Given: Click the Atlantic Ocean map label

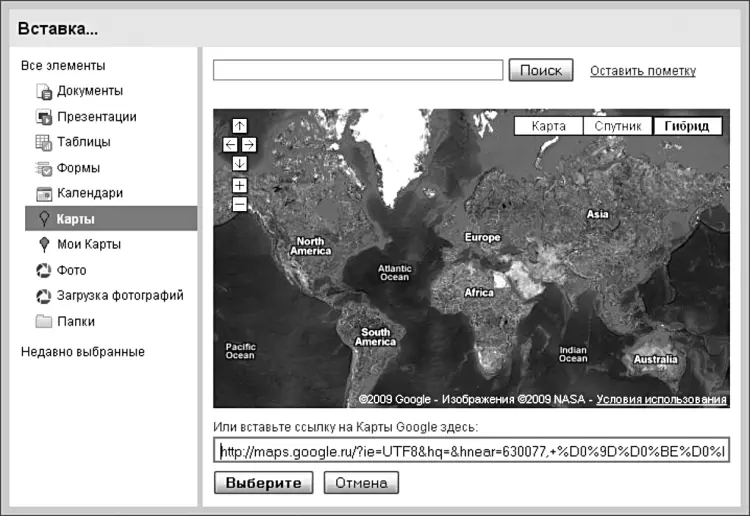Looking at the screenshot, I should pyautogui.click(x=395, y=273).
